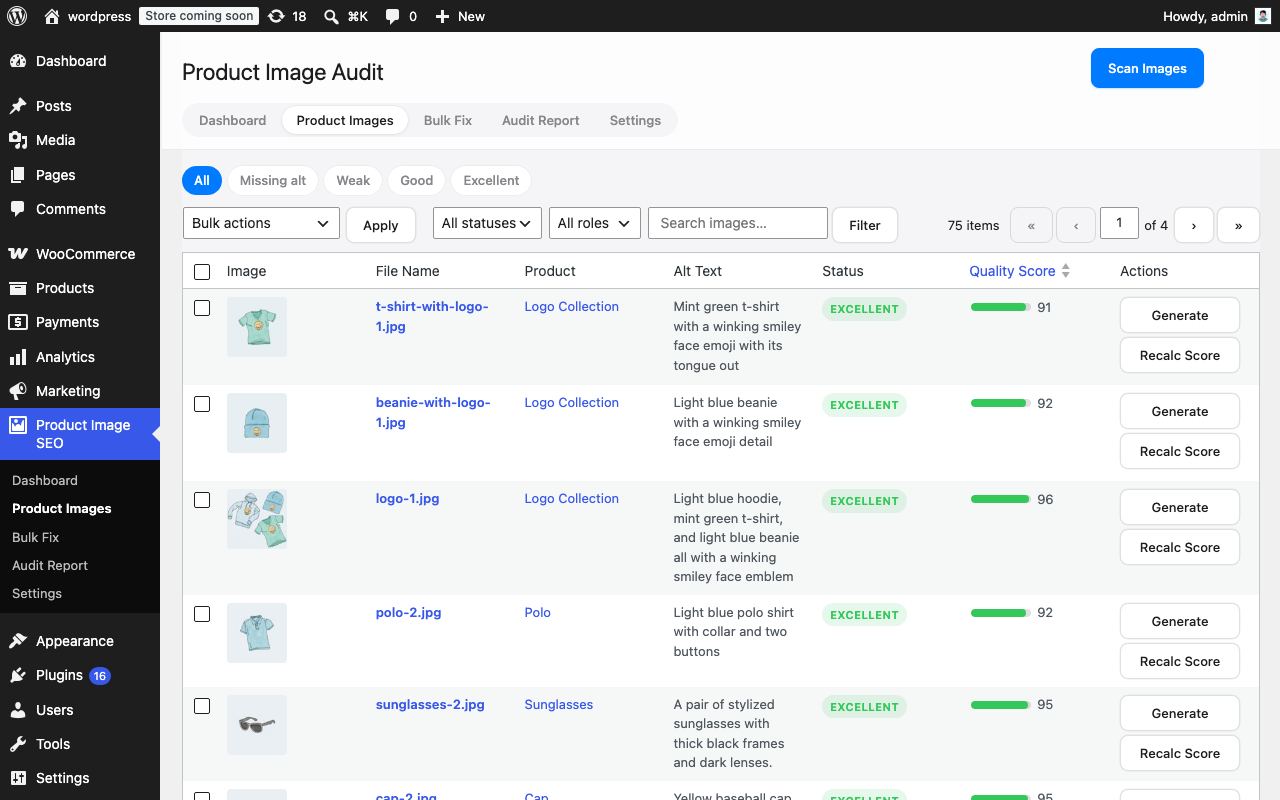Open the Products archive icon

point(18,288)
